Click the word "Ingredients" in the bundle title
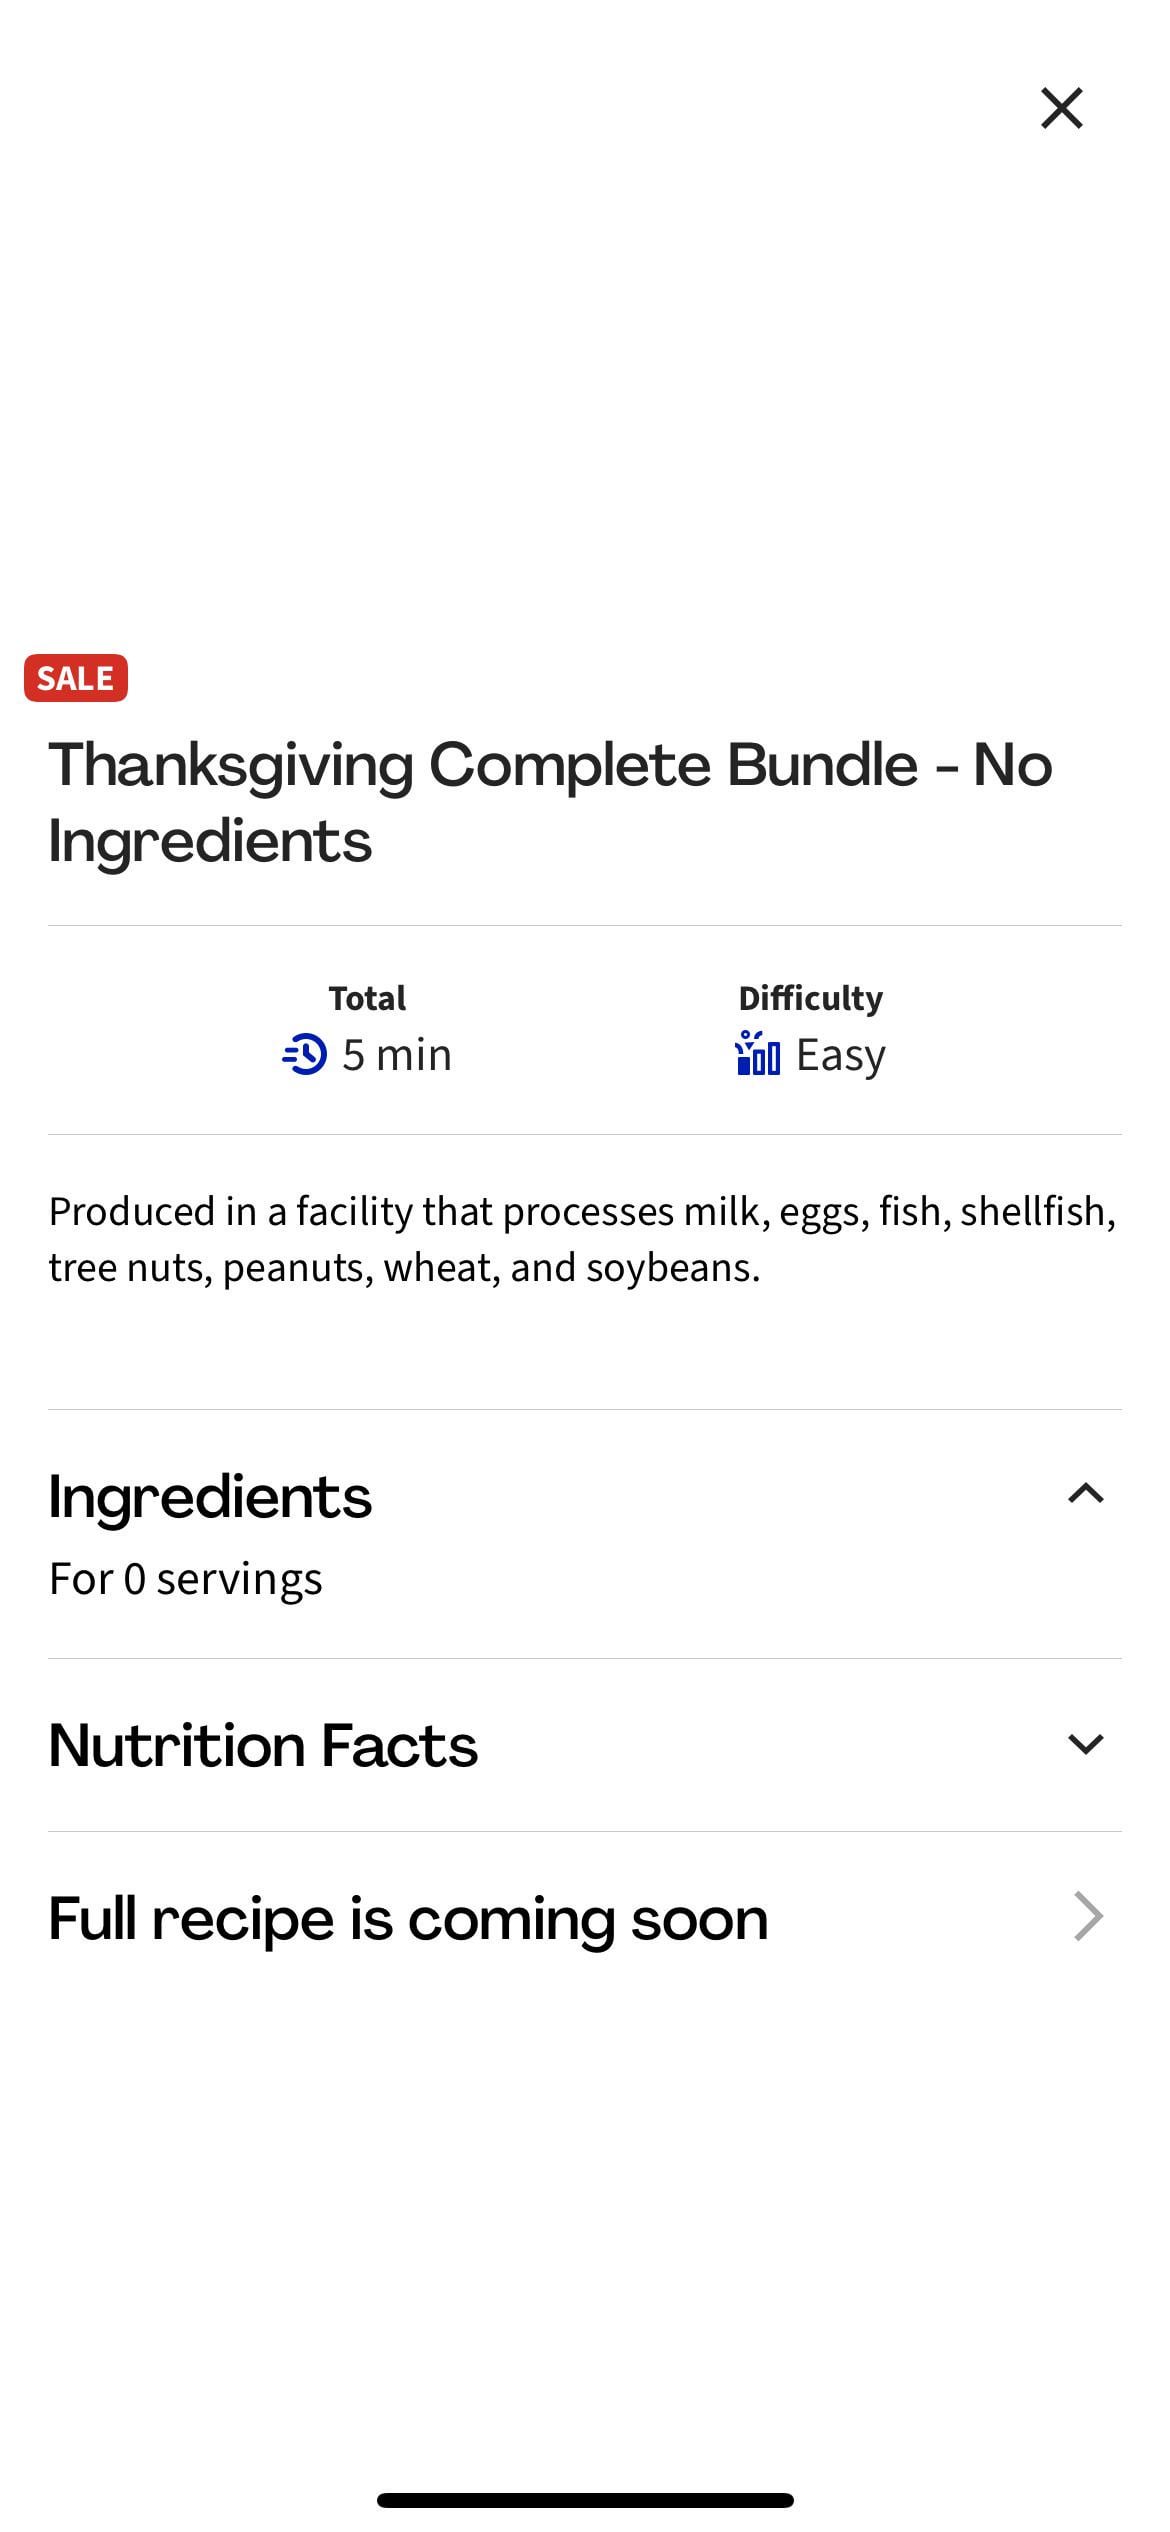 pyautogui.click(x=210, y=841)
